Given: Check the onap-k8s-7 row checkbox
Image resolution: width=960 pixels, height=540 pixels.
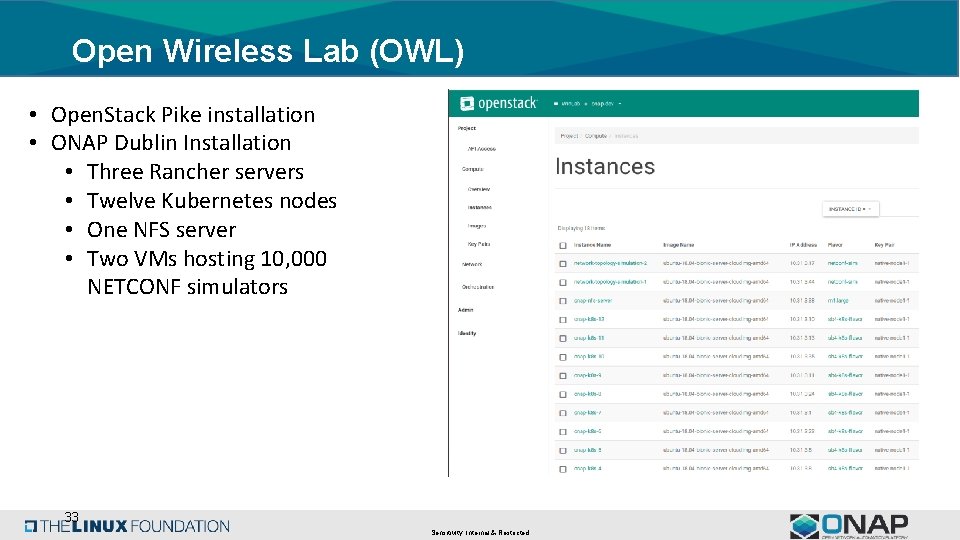Looking at the screenshot, I should (x=563, y=413).
